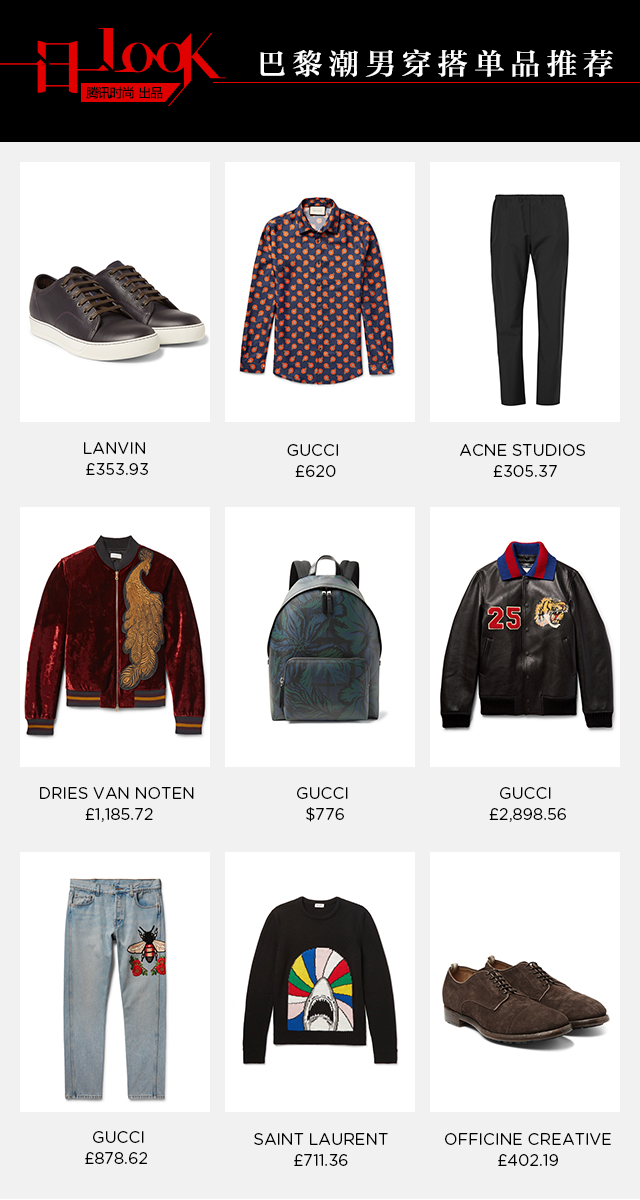Select the Gucci orange-print shirt photo

point(320,292)
